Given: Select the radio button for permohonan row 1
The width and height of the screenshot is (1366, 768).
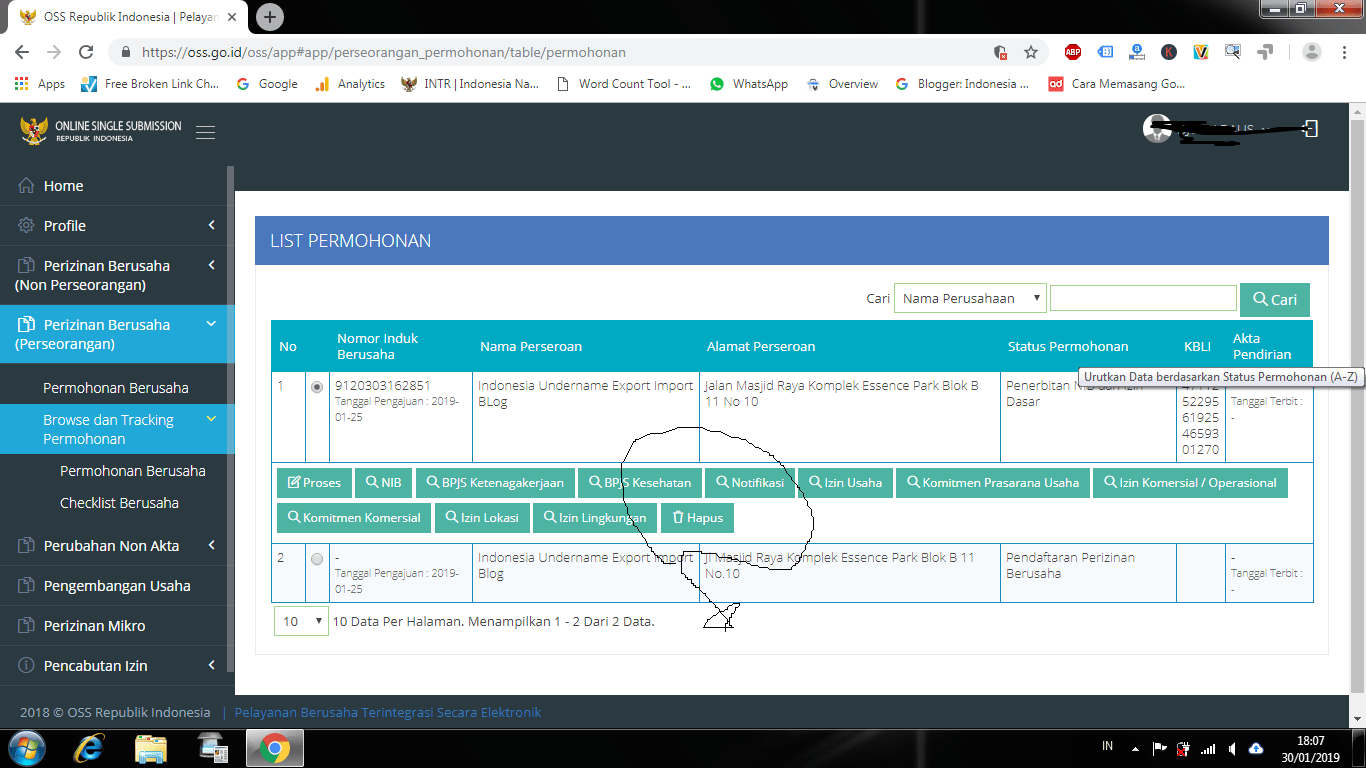Looking at the screenshot, I should point(316,386).
